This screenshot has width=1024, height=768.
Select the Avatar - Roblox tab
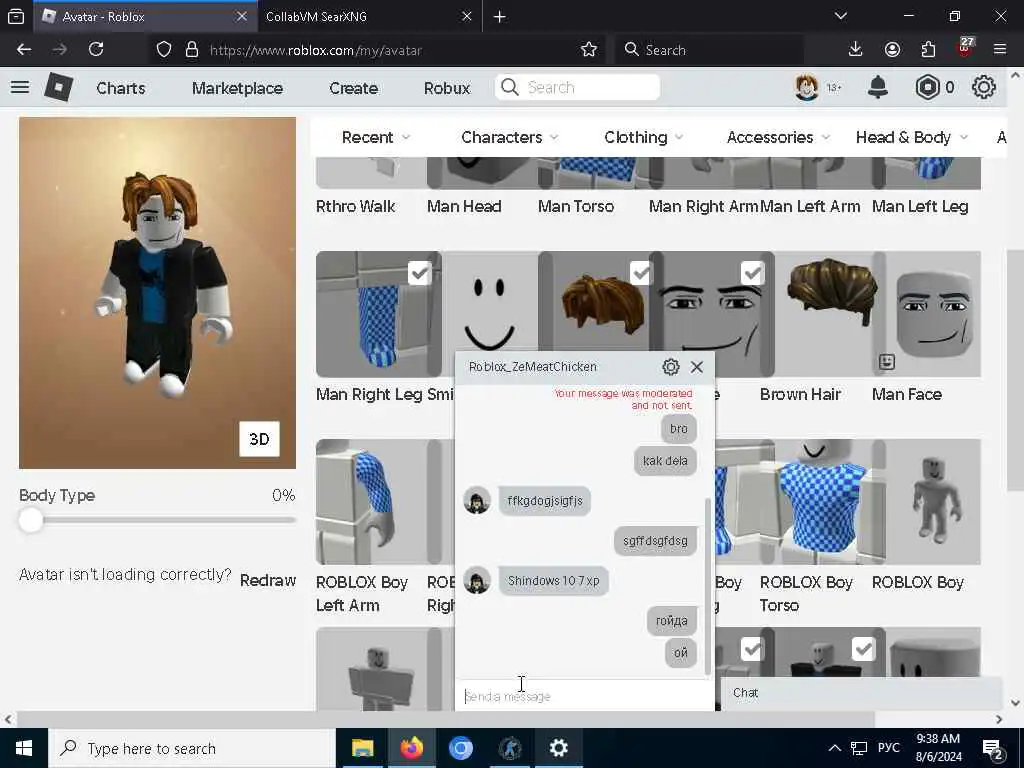(x=144, y=17)
